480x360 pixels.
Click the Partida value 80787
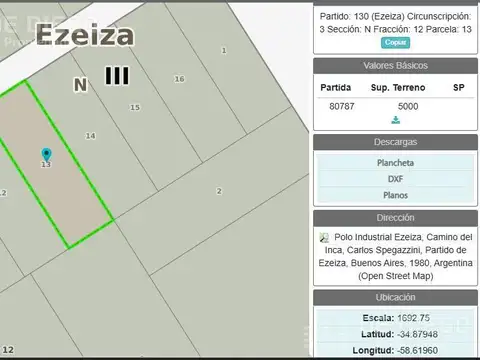click(x=342, y=106)
